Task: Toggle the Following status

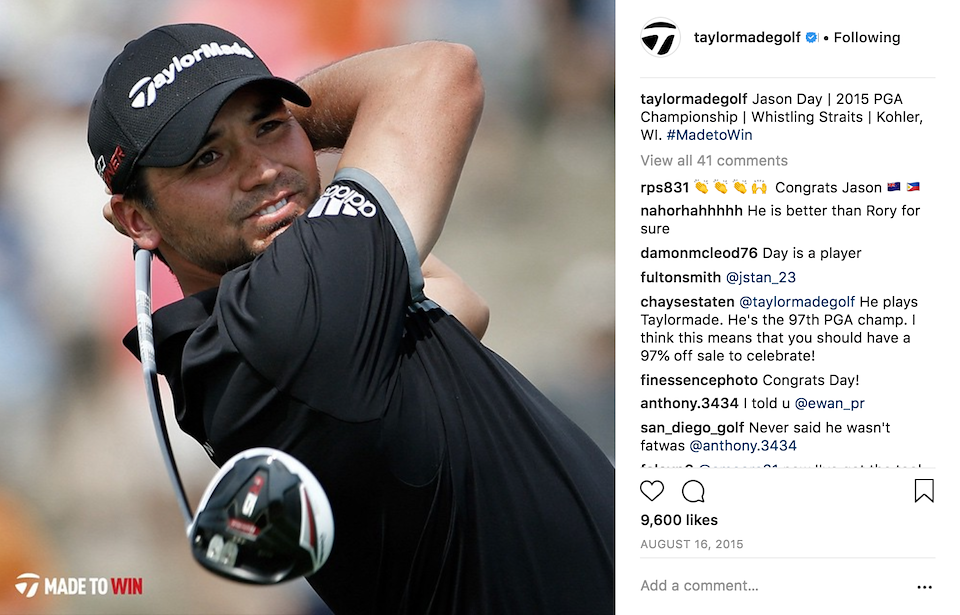Action: [867, 37]
